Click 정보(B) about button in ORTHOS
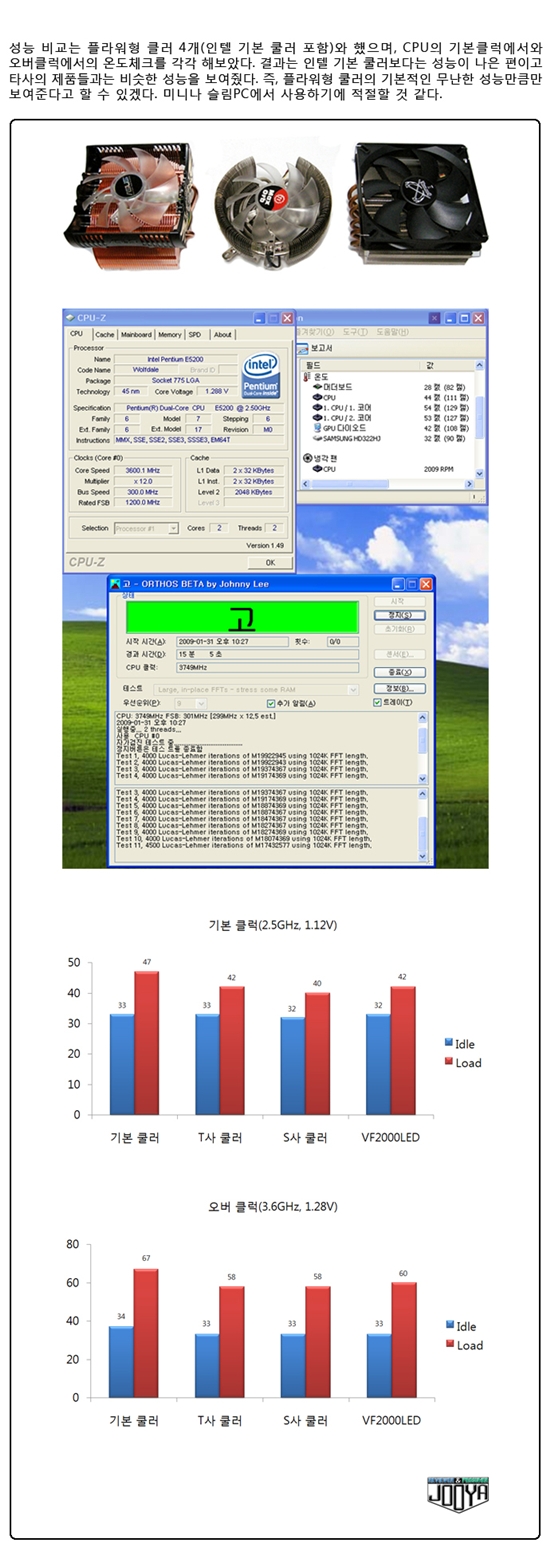The width and height of the screenshot is (550, 1554). [x=398, y=689]
